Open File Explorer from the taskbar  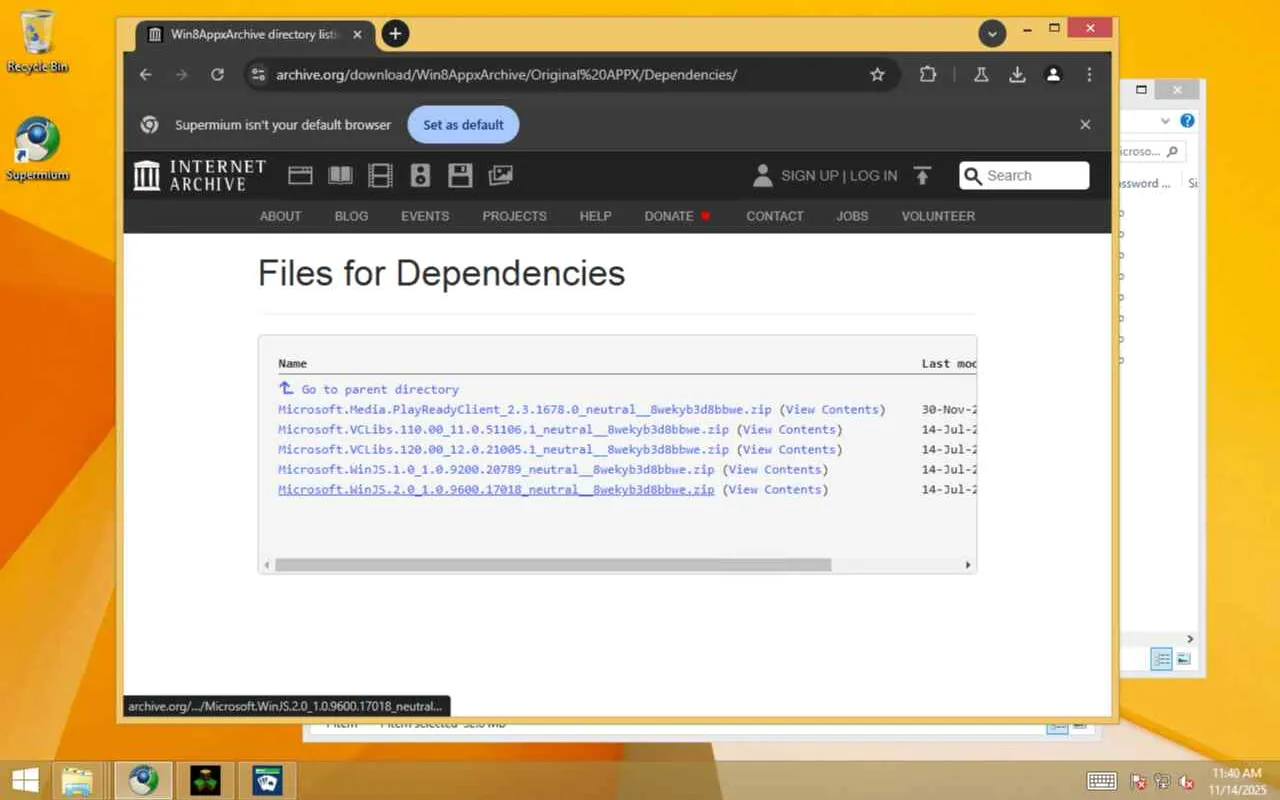pos(78,780)
